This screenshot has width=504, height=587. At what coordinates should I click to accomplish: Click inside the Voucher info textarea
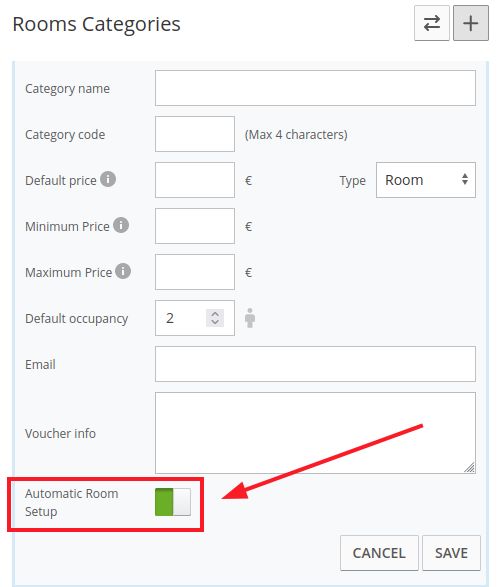(315, 433)
